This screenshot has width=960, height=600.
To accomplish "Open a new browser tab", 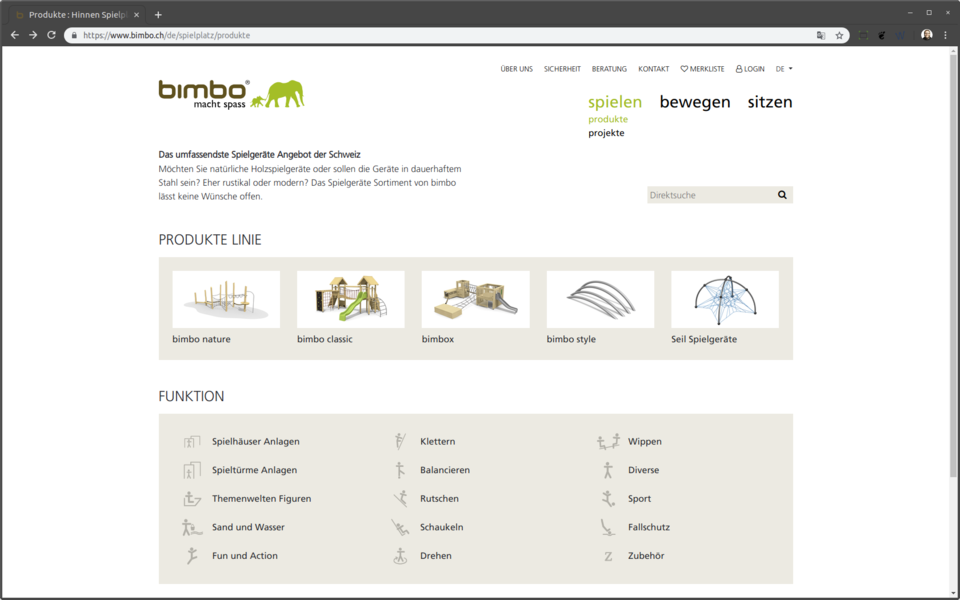I will (x=158, y=15).
